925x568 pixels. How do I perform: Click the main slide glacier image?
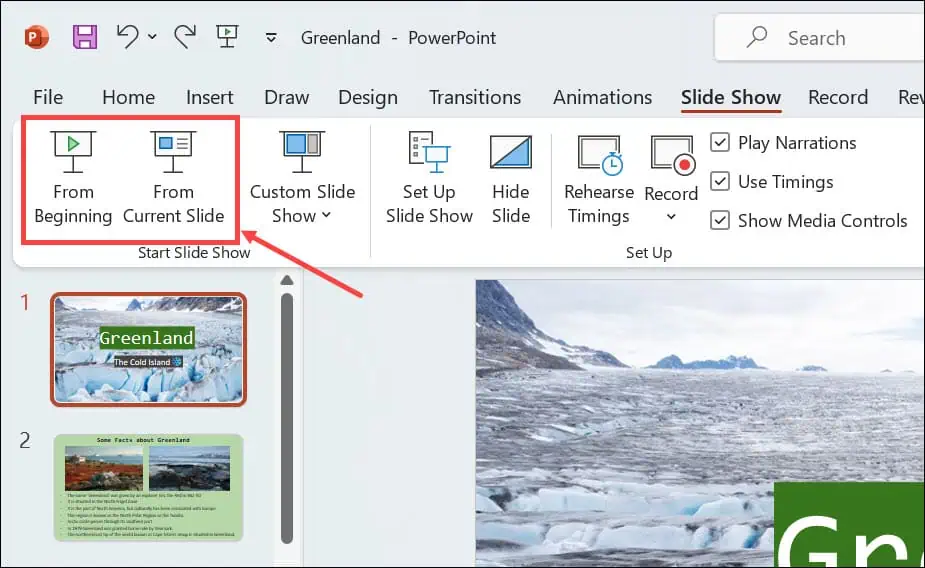click(700, 423)
